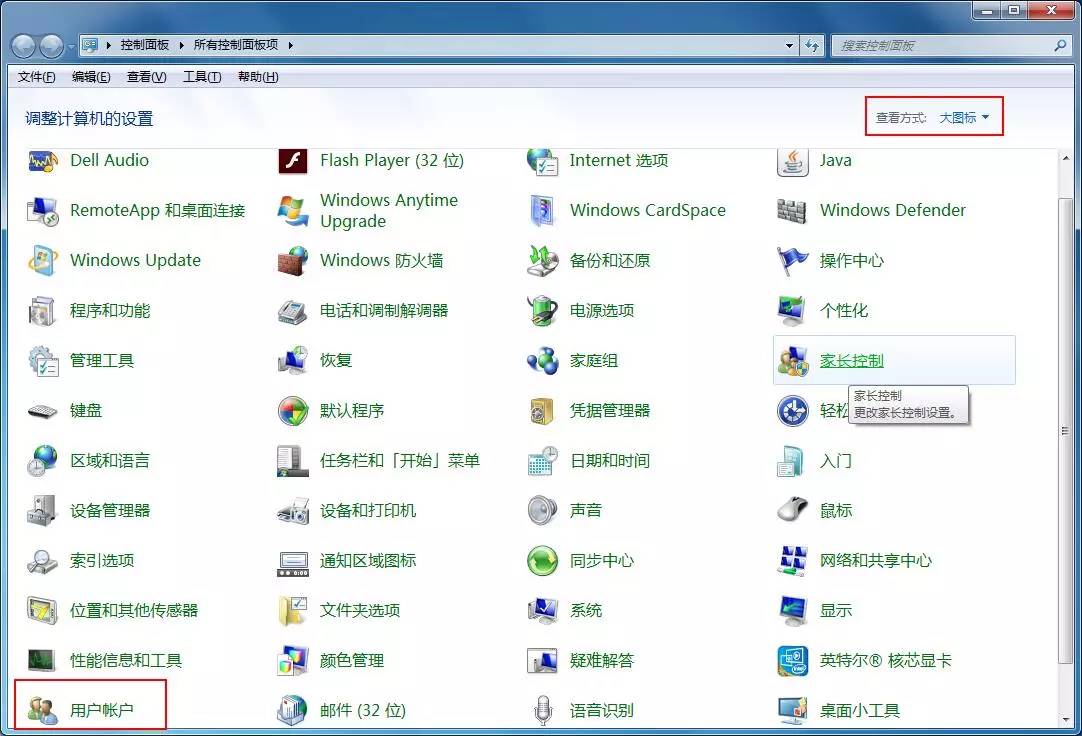Select the 默认程序 icon
Image resolution: width=1082 pixels, height=736 pixels.
tap(293, 411)
